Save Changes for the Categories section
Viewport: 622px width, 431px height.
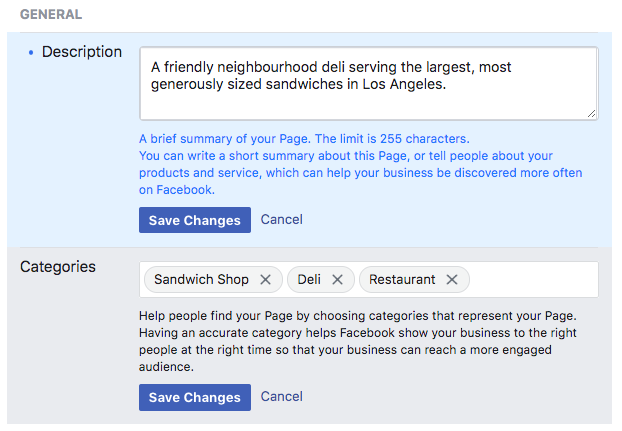coord(195,397)
